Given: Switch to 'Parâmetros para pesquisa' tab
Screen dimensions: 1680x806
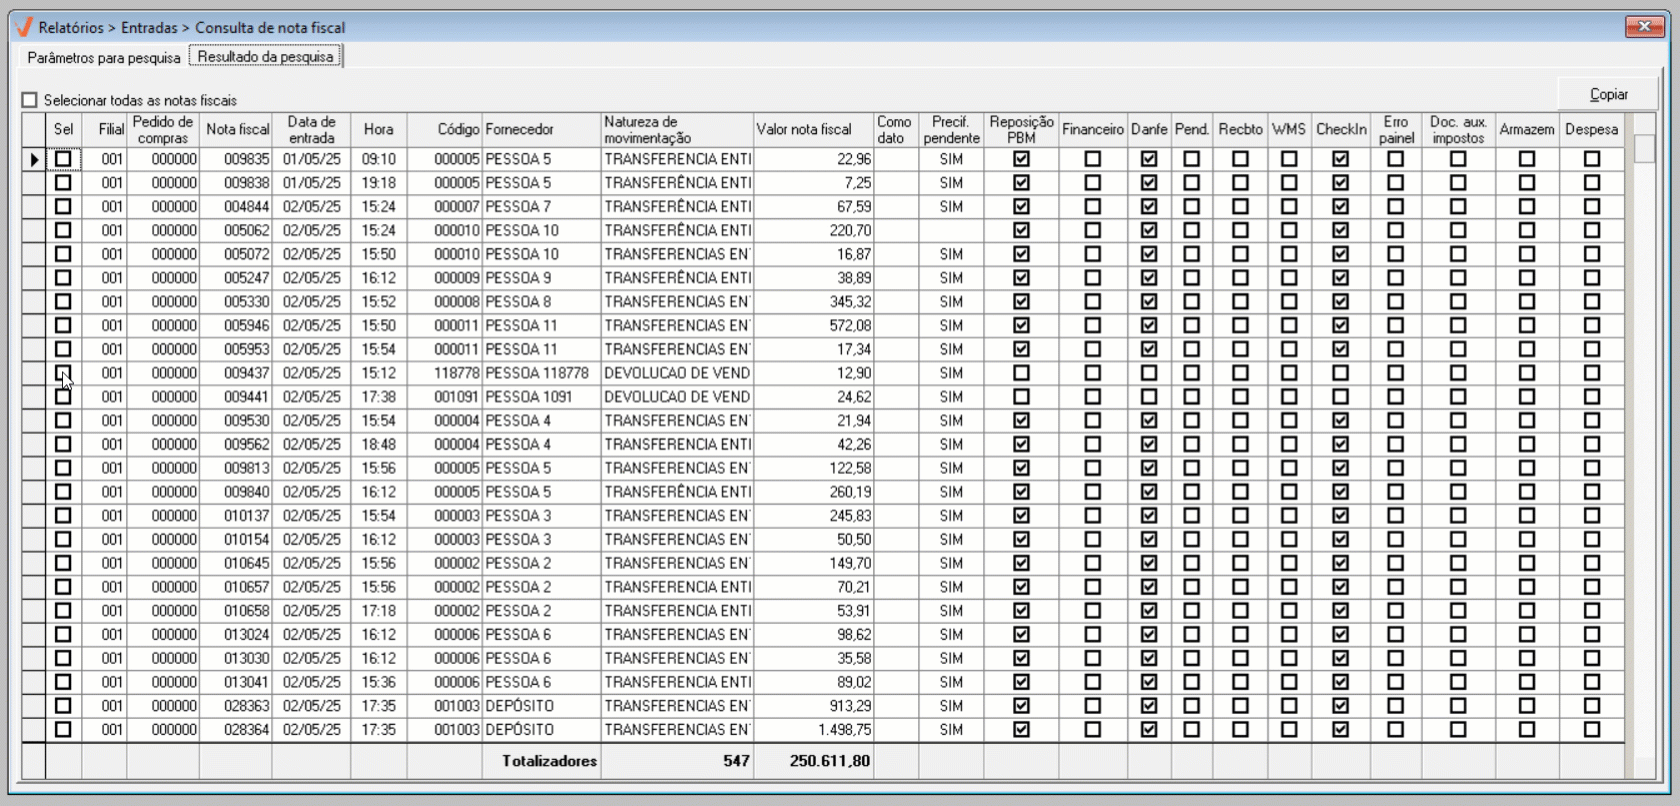Looking at the screenshot, I should tap(104, 58).
